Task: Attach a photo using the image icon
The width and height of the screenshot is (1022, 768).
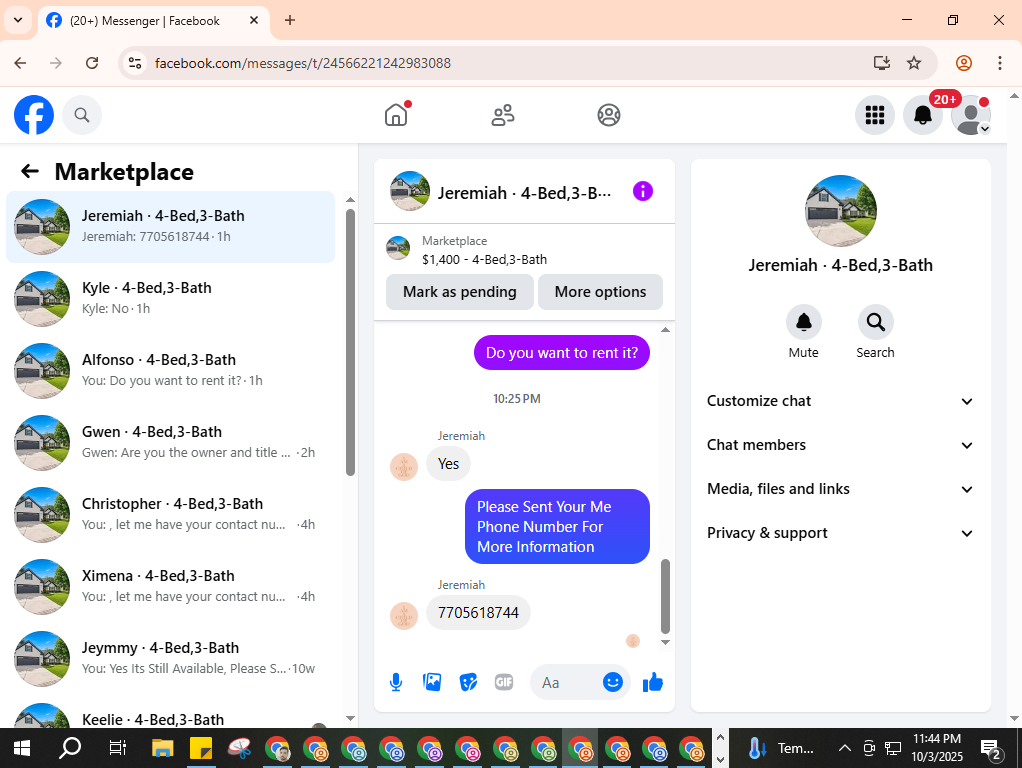Action: pos(432,683)
